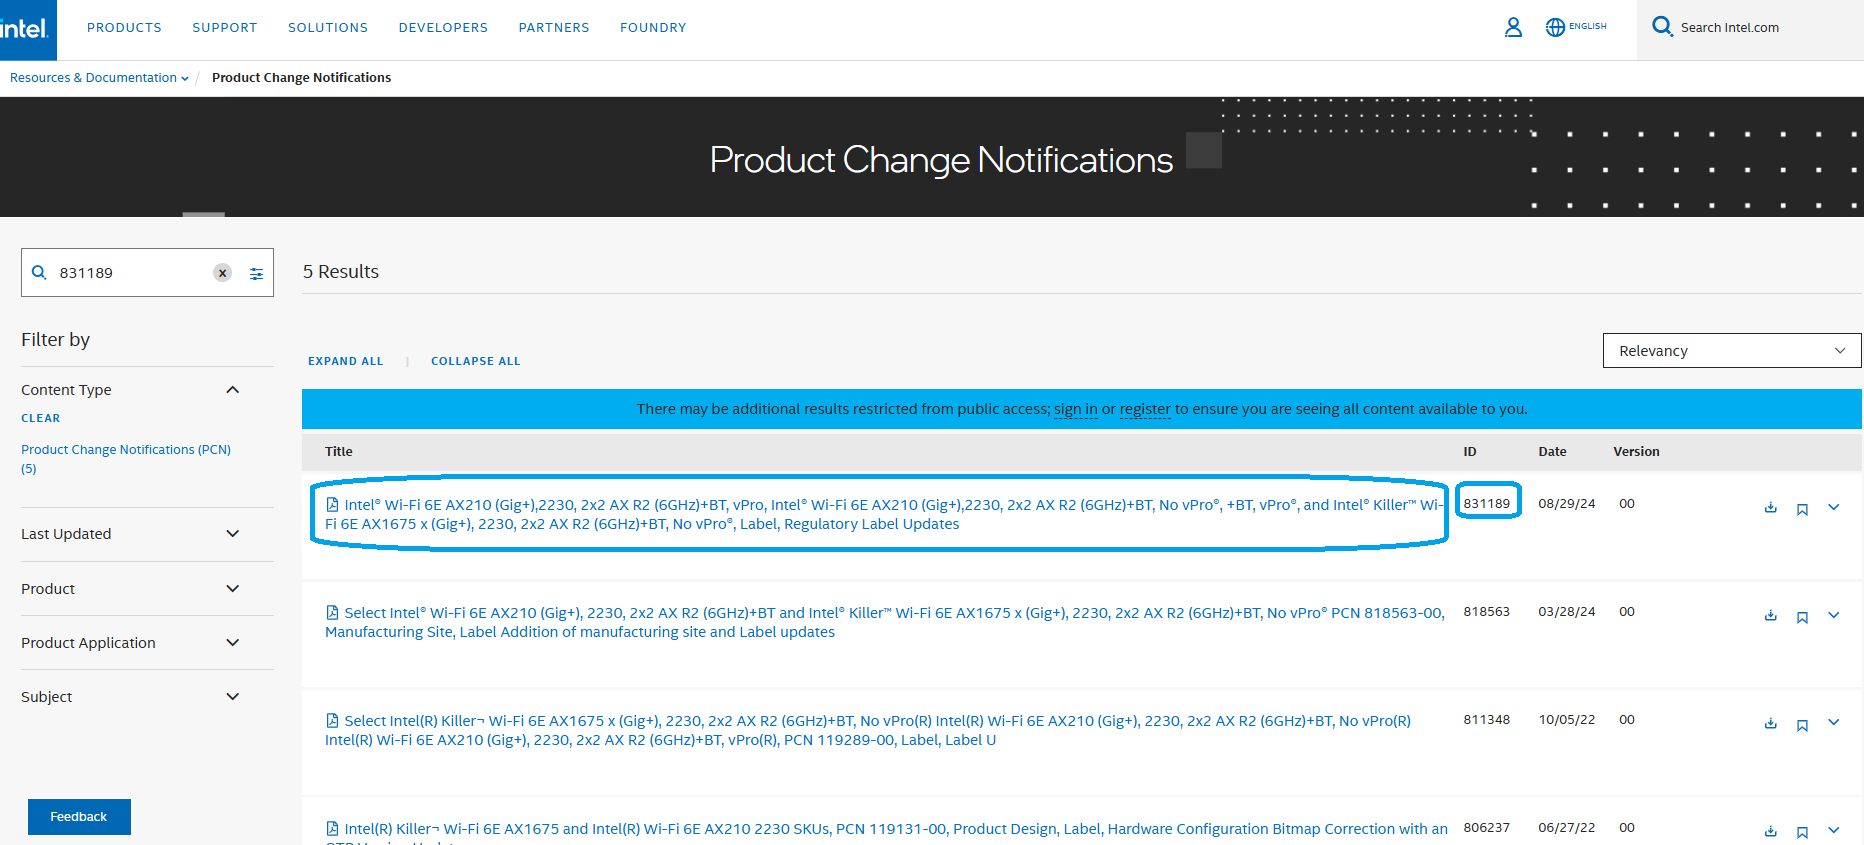Click CLEAR under Content Type
This screenshot has width=1864, height=845.
tap(41, 418)
